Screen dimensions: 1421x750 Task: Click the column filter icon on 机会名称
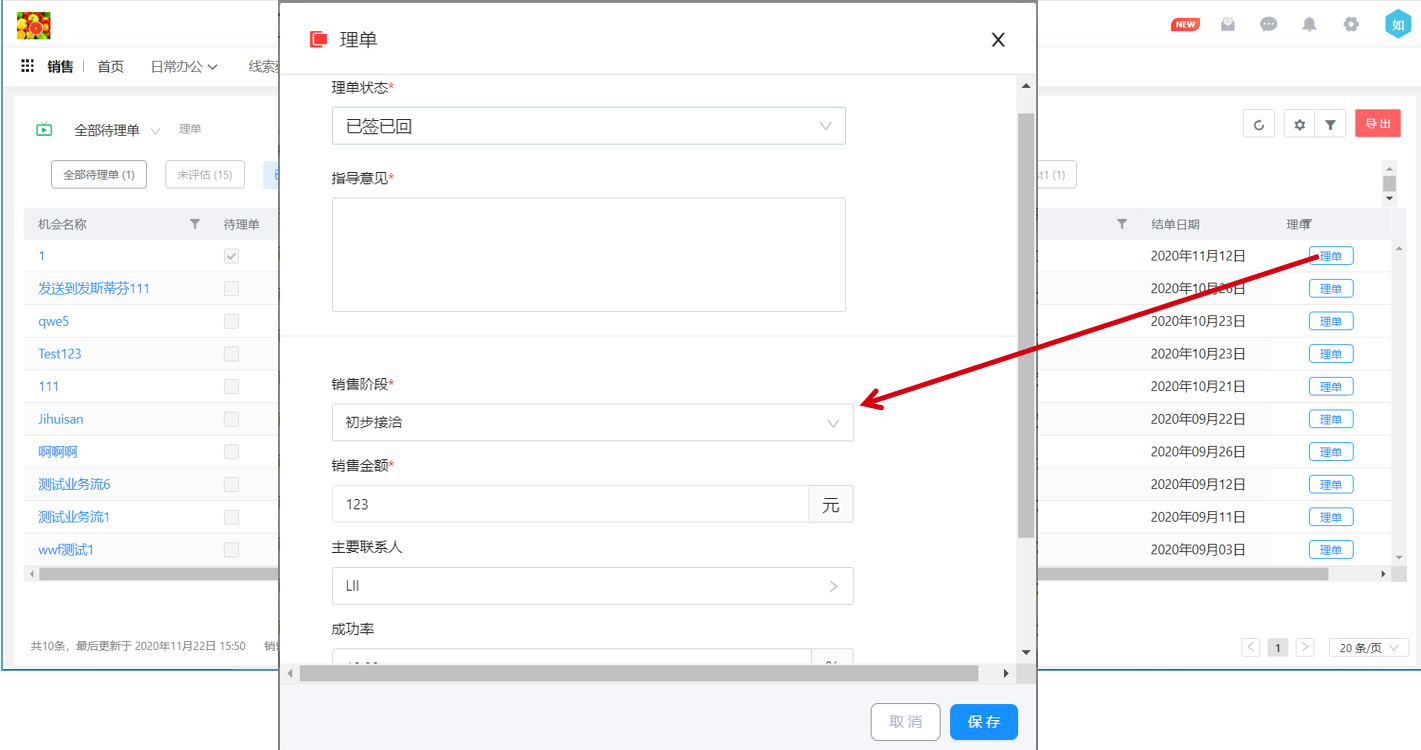(195, 224)
